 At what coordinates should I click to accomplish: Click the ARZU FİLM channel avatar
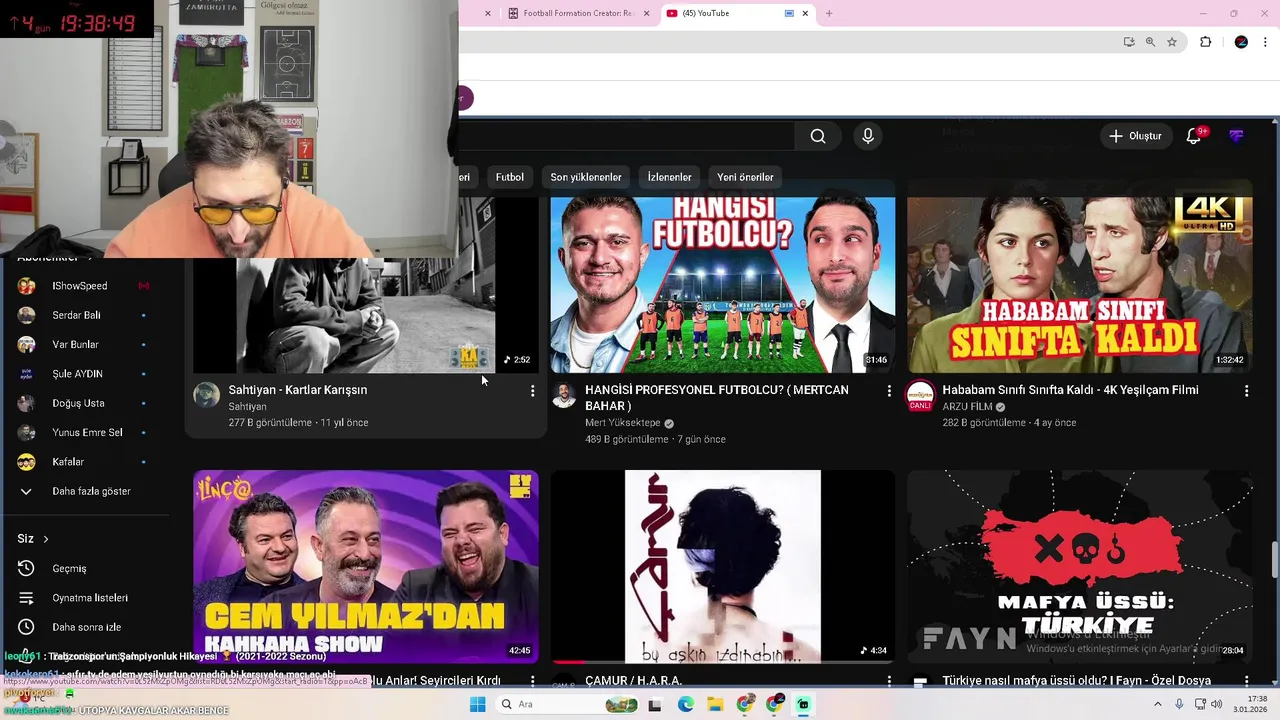point(920,394)
